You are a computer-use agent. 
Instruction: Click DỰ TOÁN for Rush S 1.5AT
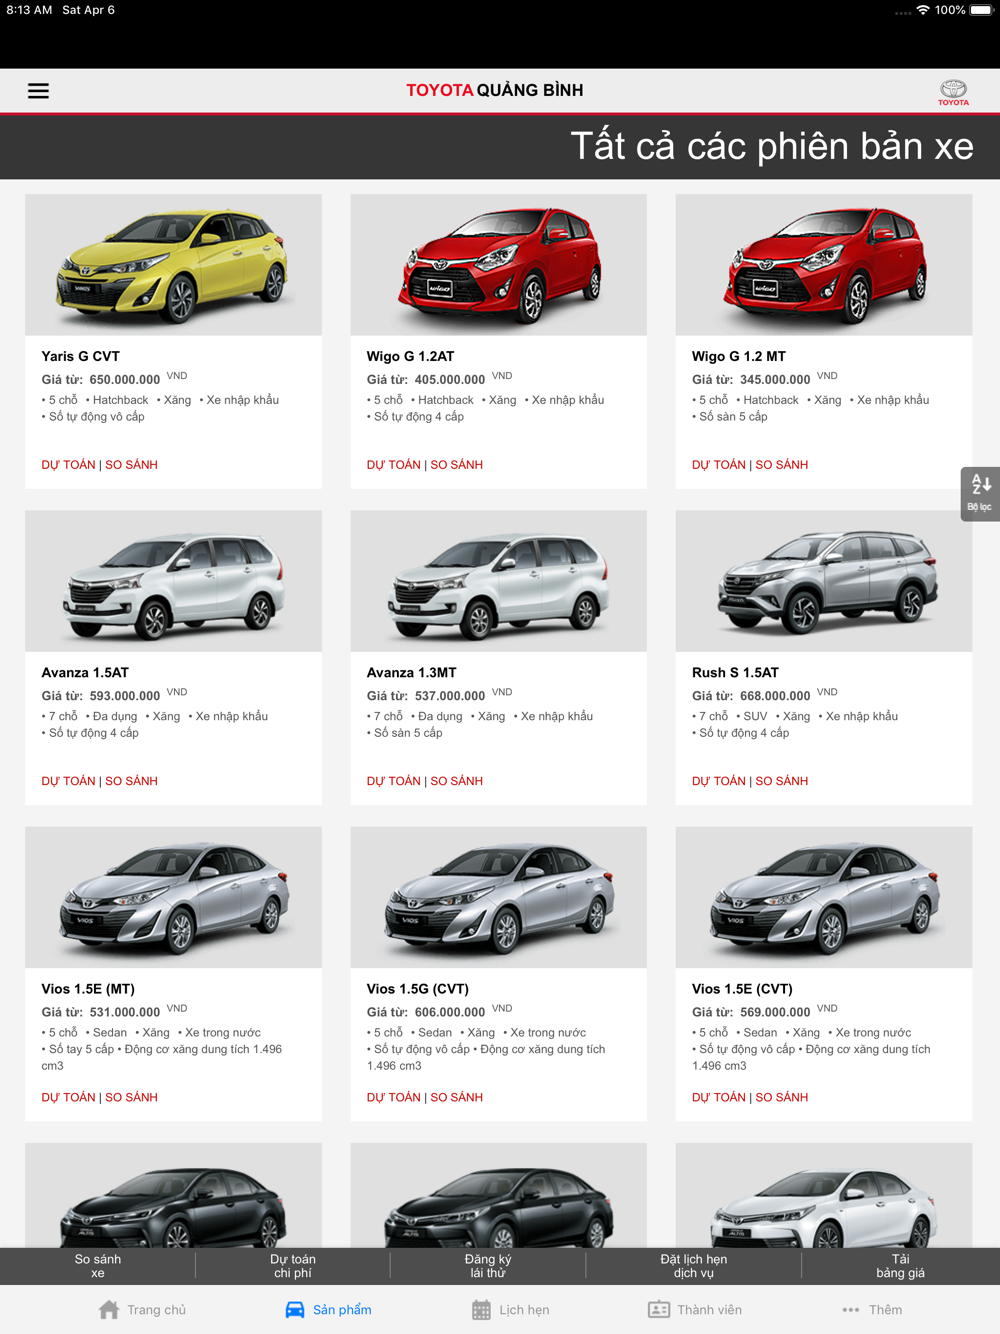tap(719, 781)
